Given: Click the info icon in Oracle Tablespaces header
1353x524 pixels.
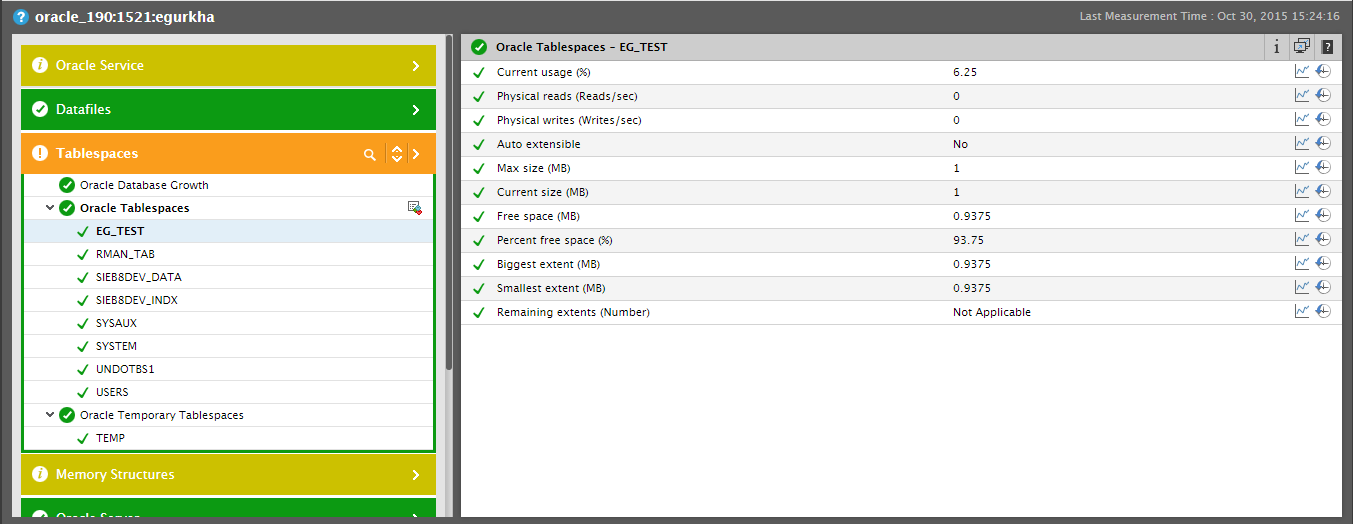Looking at the screenshot, I should [x=1277, y=47].
